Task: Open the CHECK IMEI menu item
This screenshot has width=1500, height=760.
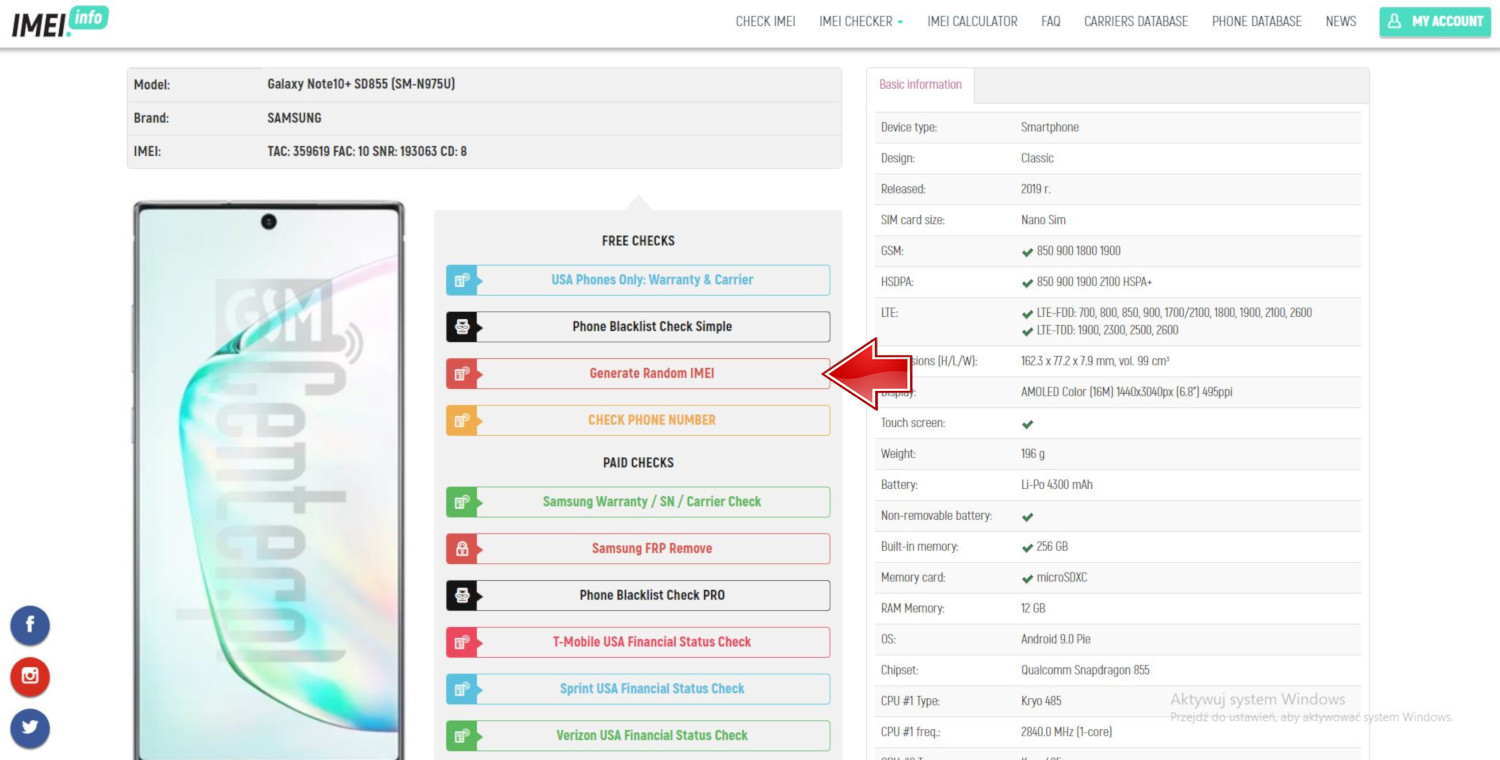Action: click(x=765, y=21)
